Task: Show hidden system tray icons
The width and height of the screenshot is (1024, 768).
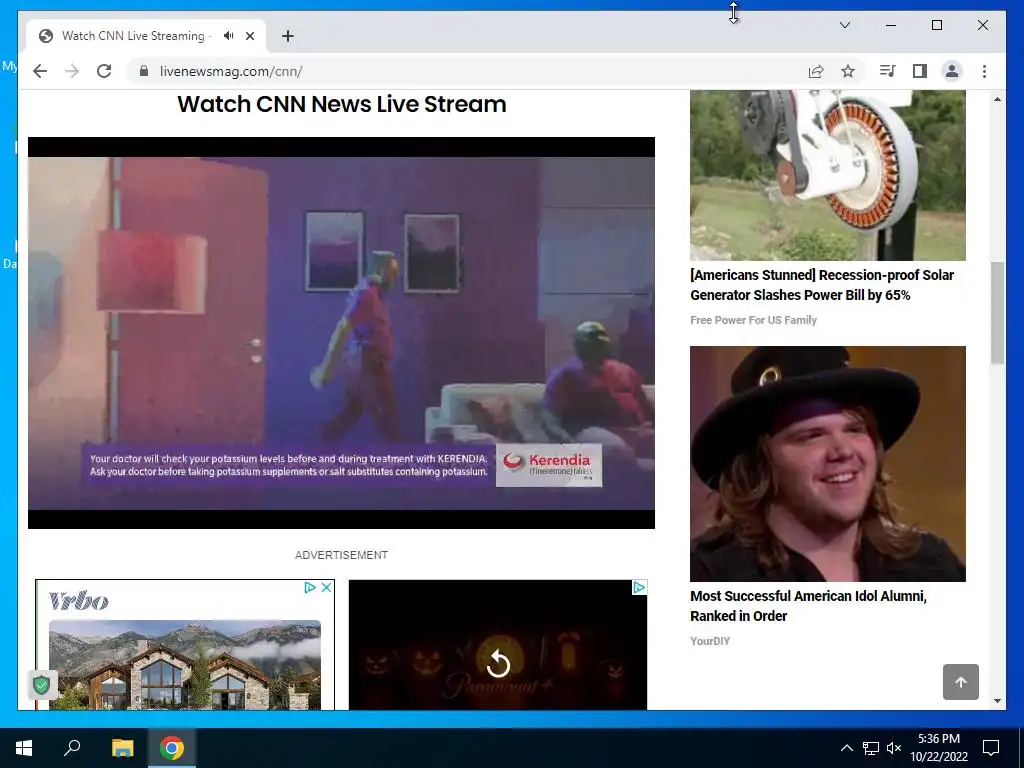Action: [846, 748]
